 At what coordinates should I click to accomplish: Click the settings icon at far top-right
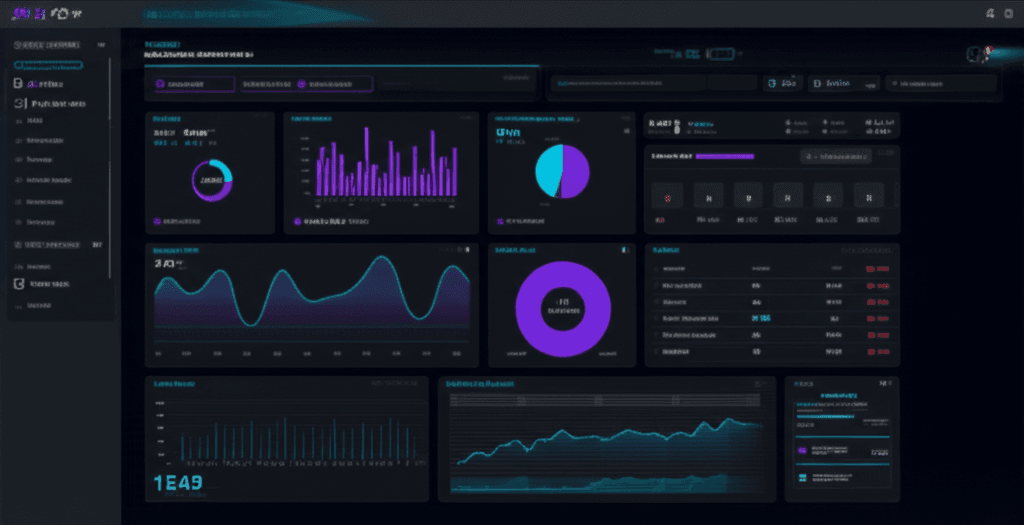1011,13
